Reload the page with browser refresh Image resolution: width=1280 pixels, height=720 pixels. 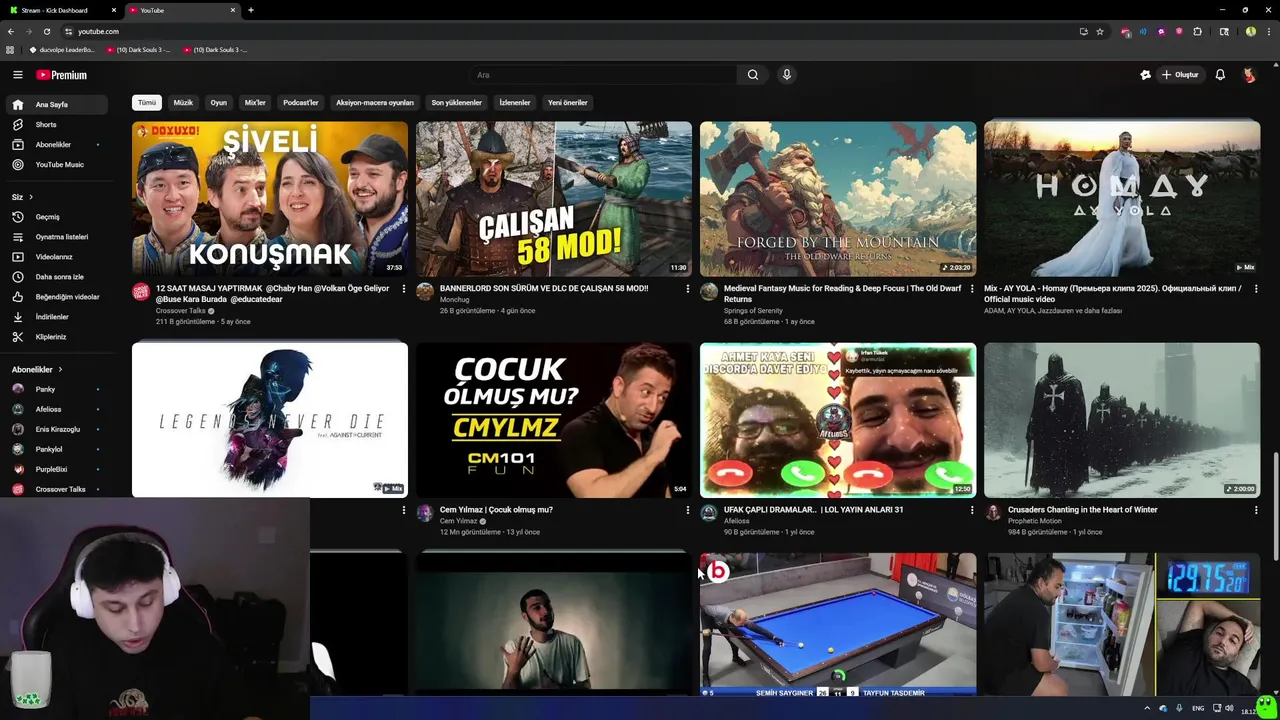[x=46, y=31]
